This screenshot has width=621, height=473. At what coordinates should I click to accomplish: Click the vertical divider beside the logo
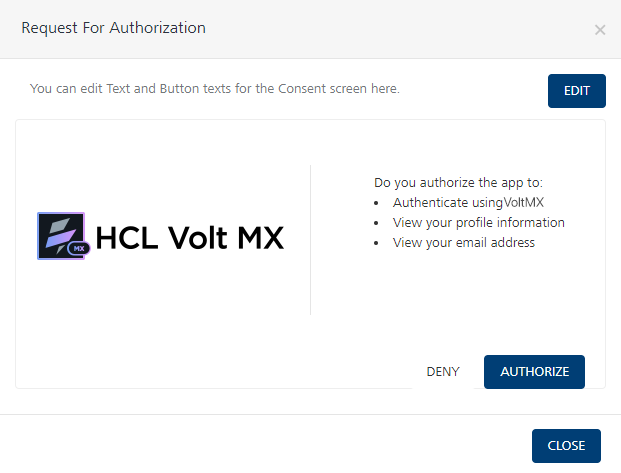coord(311,240)
